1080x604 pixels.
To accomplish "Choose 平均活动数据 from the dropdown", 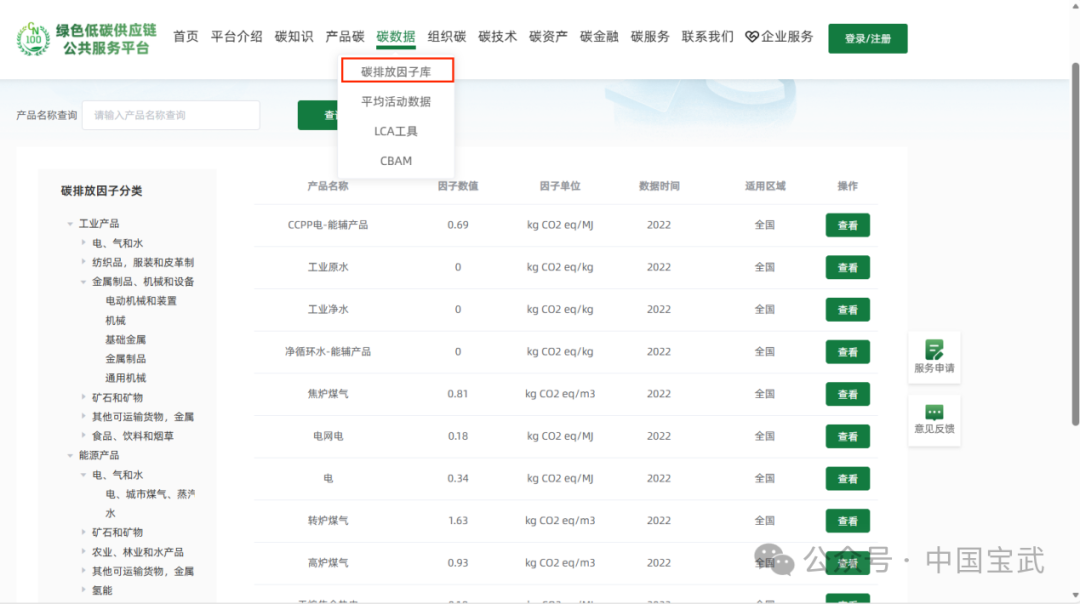I will click(x=396, y=101).
